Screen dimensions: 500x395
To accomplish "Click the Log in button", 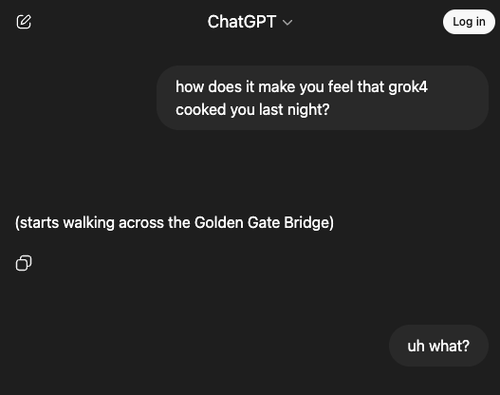I will pos(469,22).
